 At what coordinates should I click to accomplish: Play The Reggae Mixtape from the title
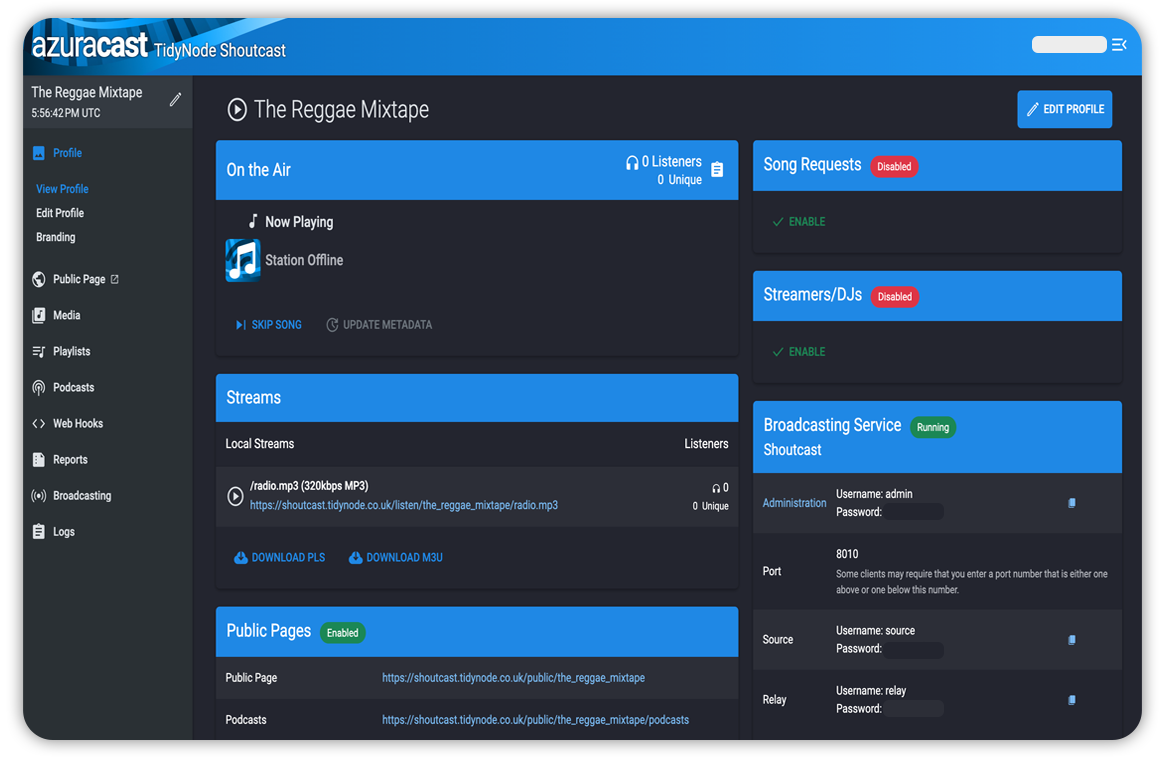[x=237, y=109]
